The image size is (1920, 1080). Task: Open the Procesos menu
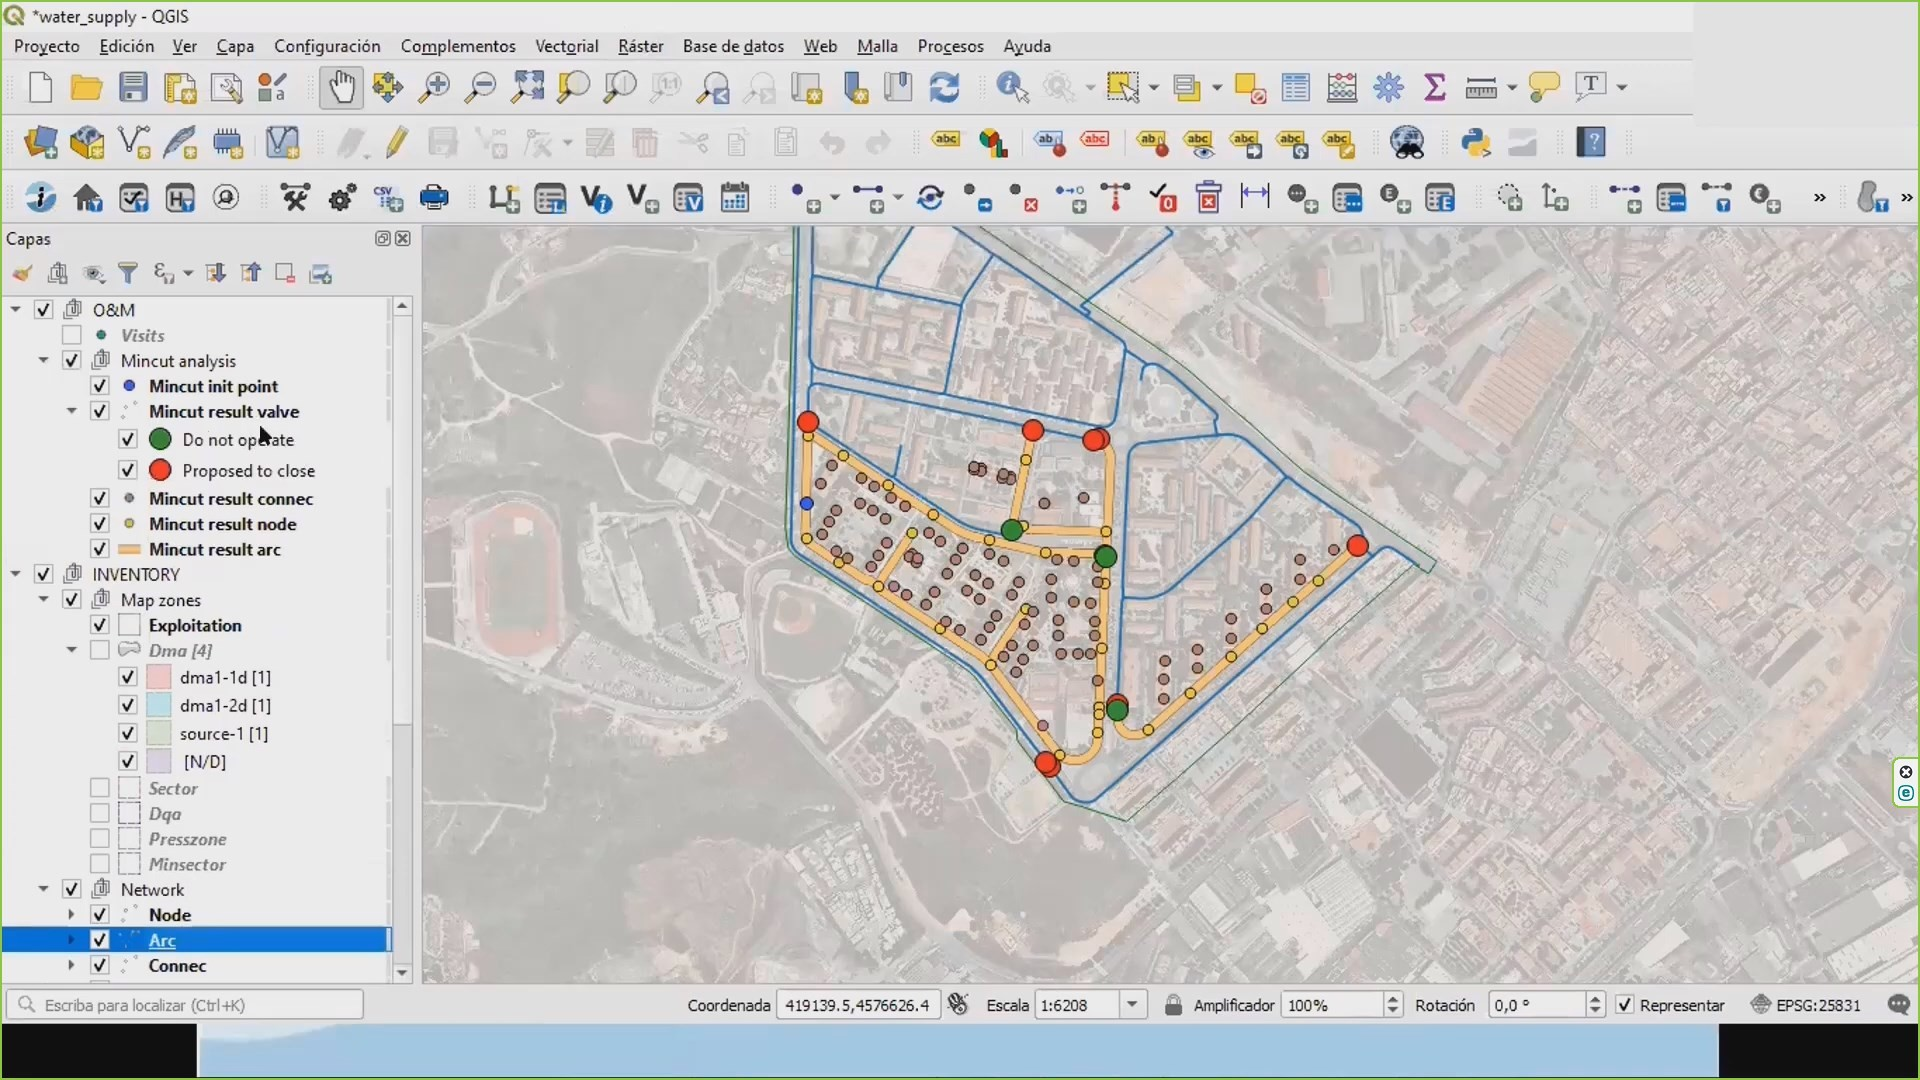pos(950,46)
